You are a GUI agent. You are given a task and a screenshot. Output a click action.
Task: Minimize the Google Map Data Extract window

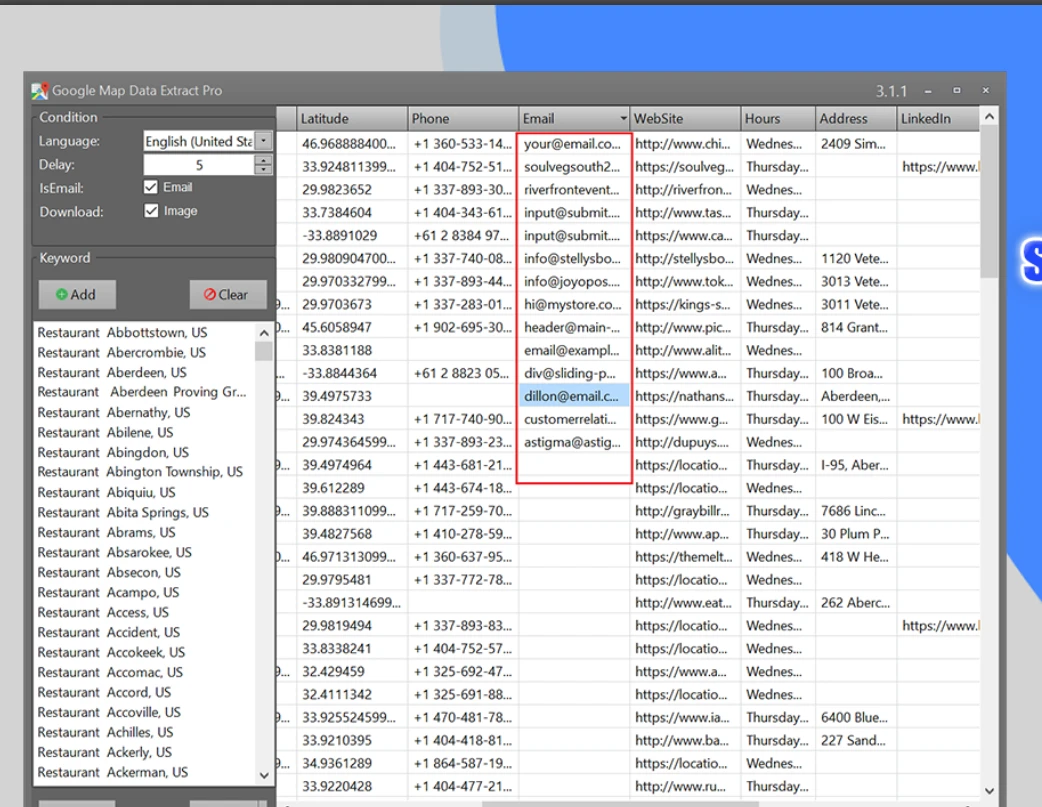point(928,91)
